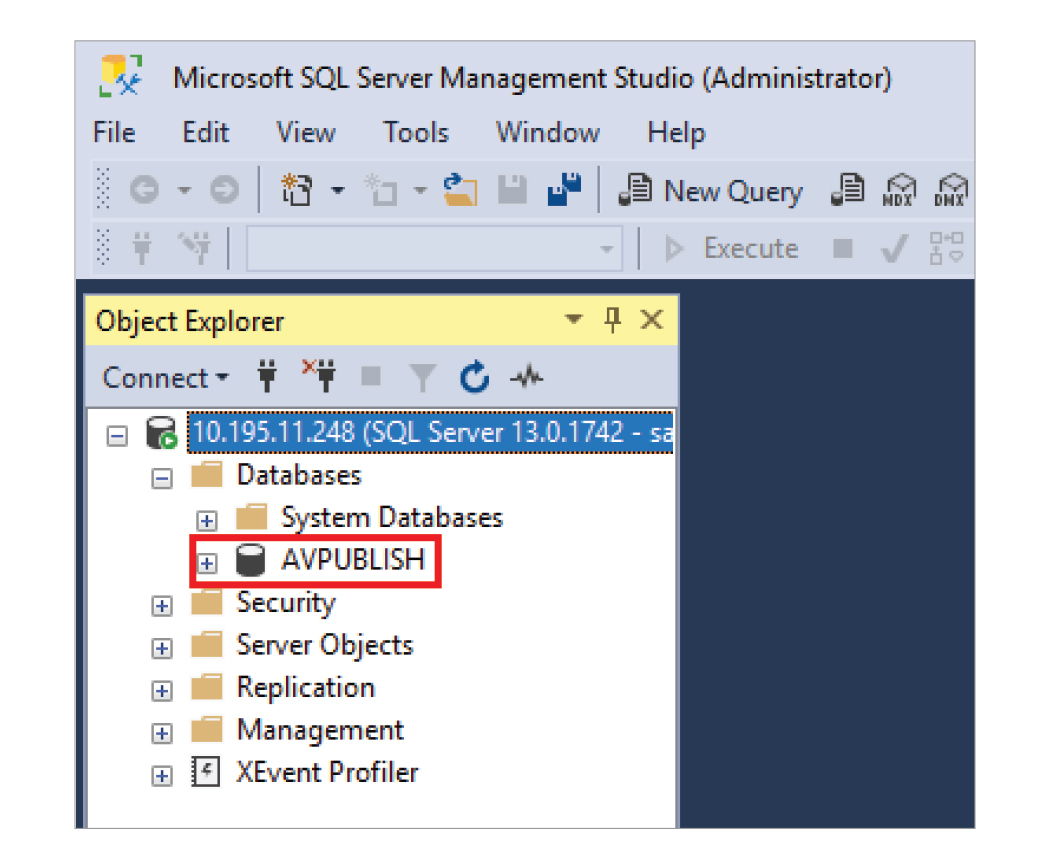The width and height of the screenshot is (1050, 865).
Task: Expand the Server Objects folder
Action: [161, 648]
